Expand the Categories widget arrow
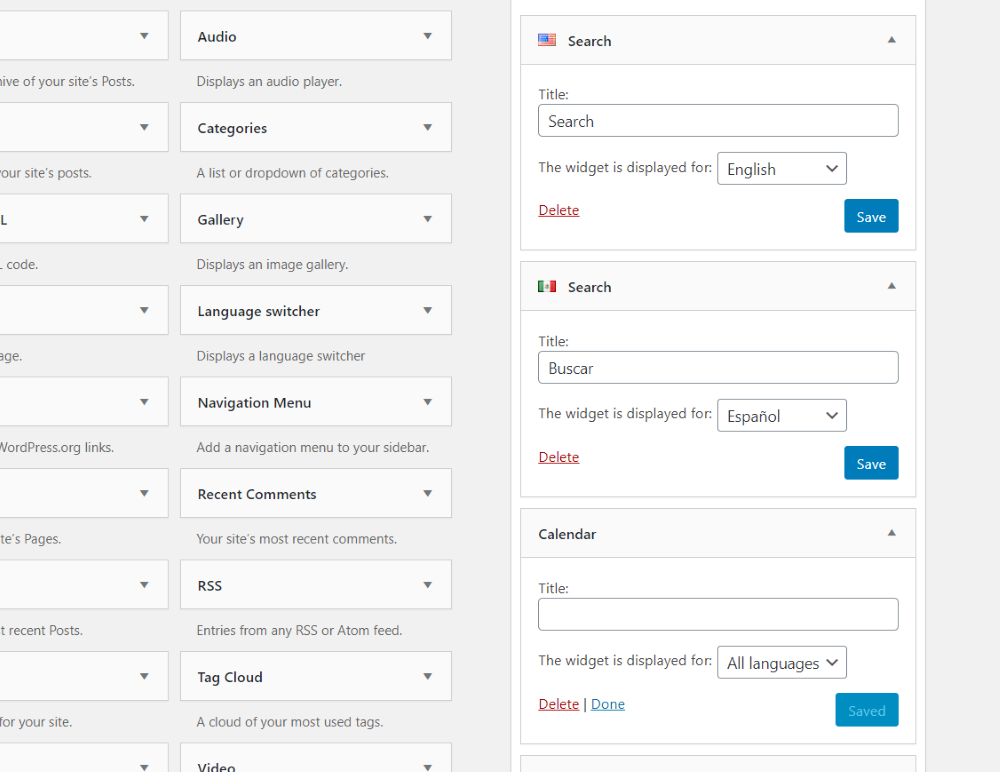 [x=427, y=128]
